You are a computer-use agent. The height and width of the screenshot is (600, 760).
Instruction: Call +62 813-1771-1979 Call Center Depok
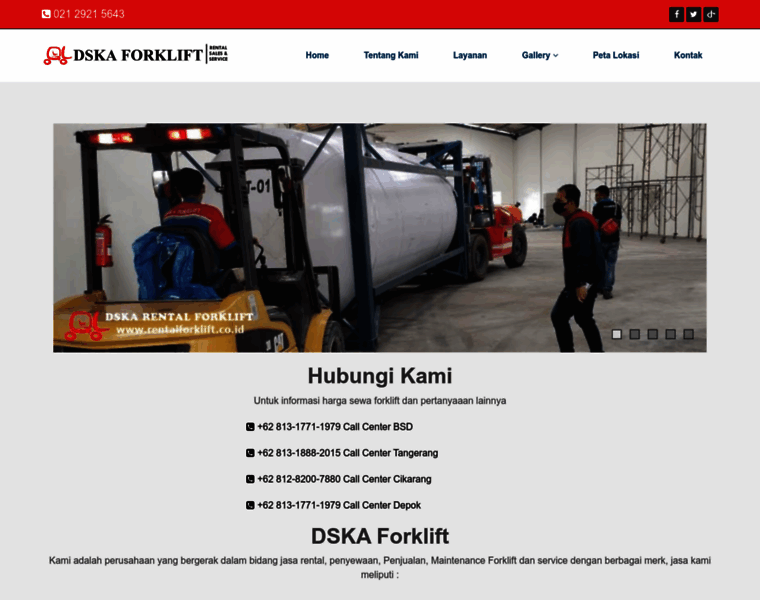(x=339, y=505)
